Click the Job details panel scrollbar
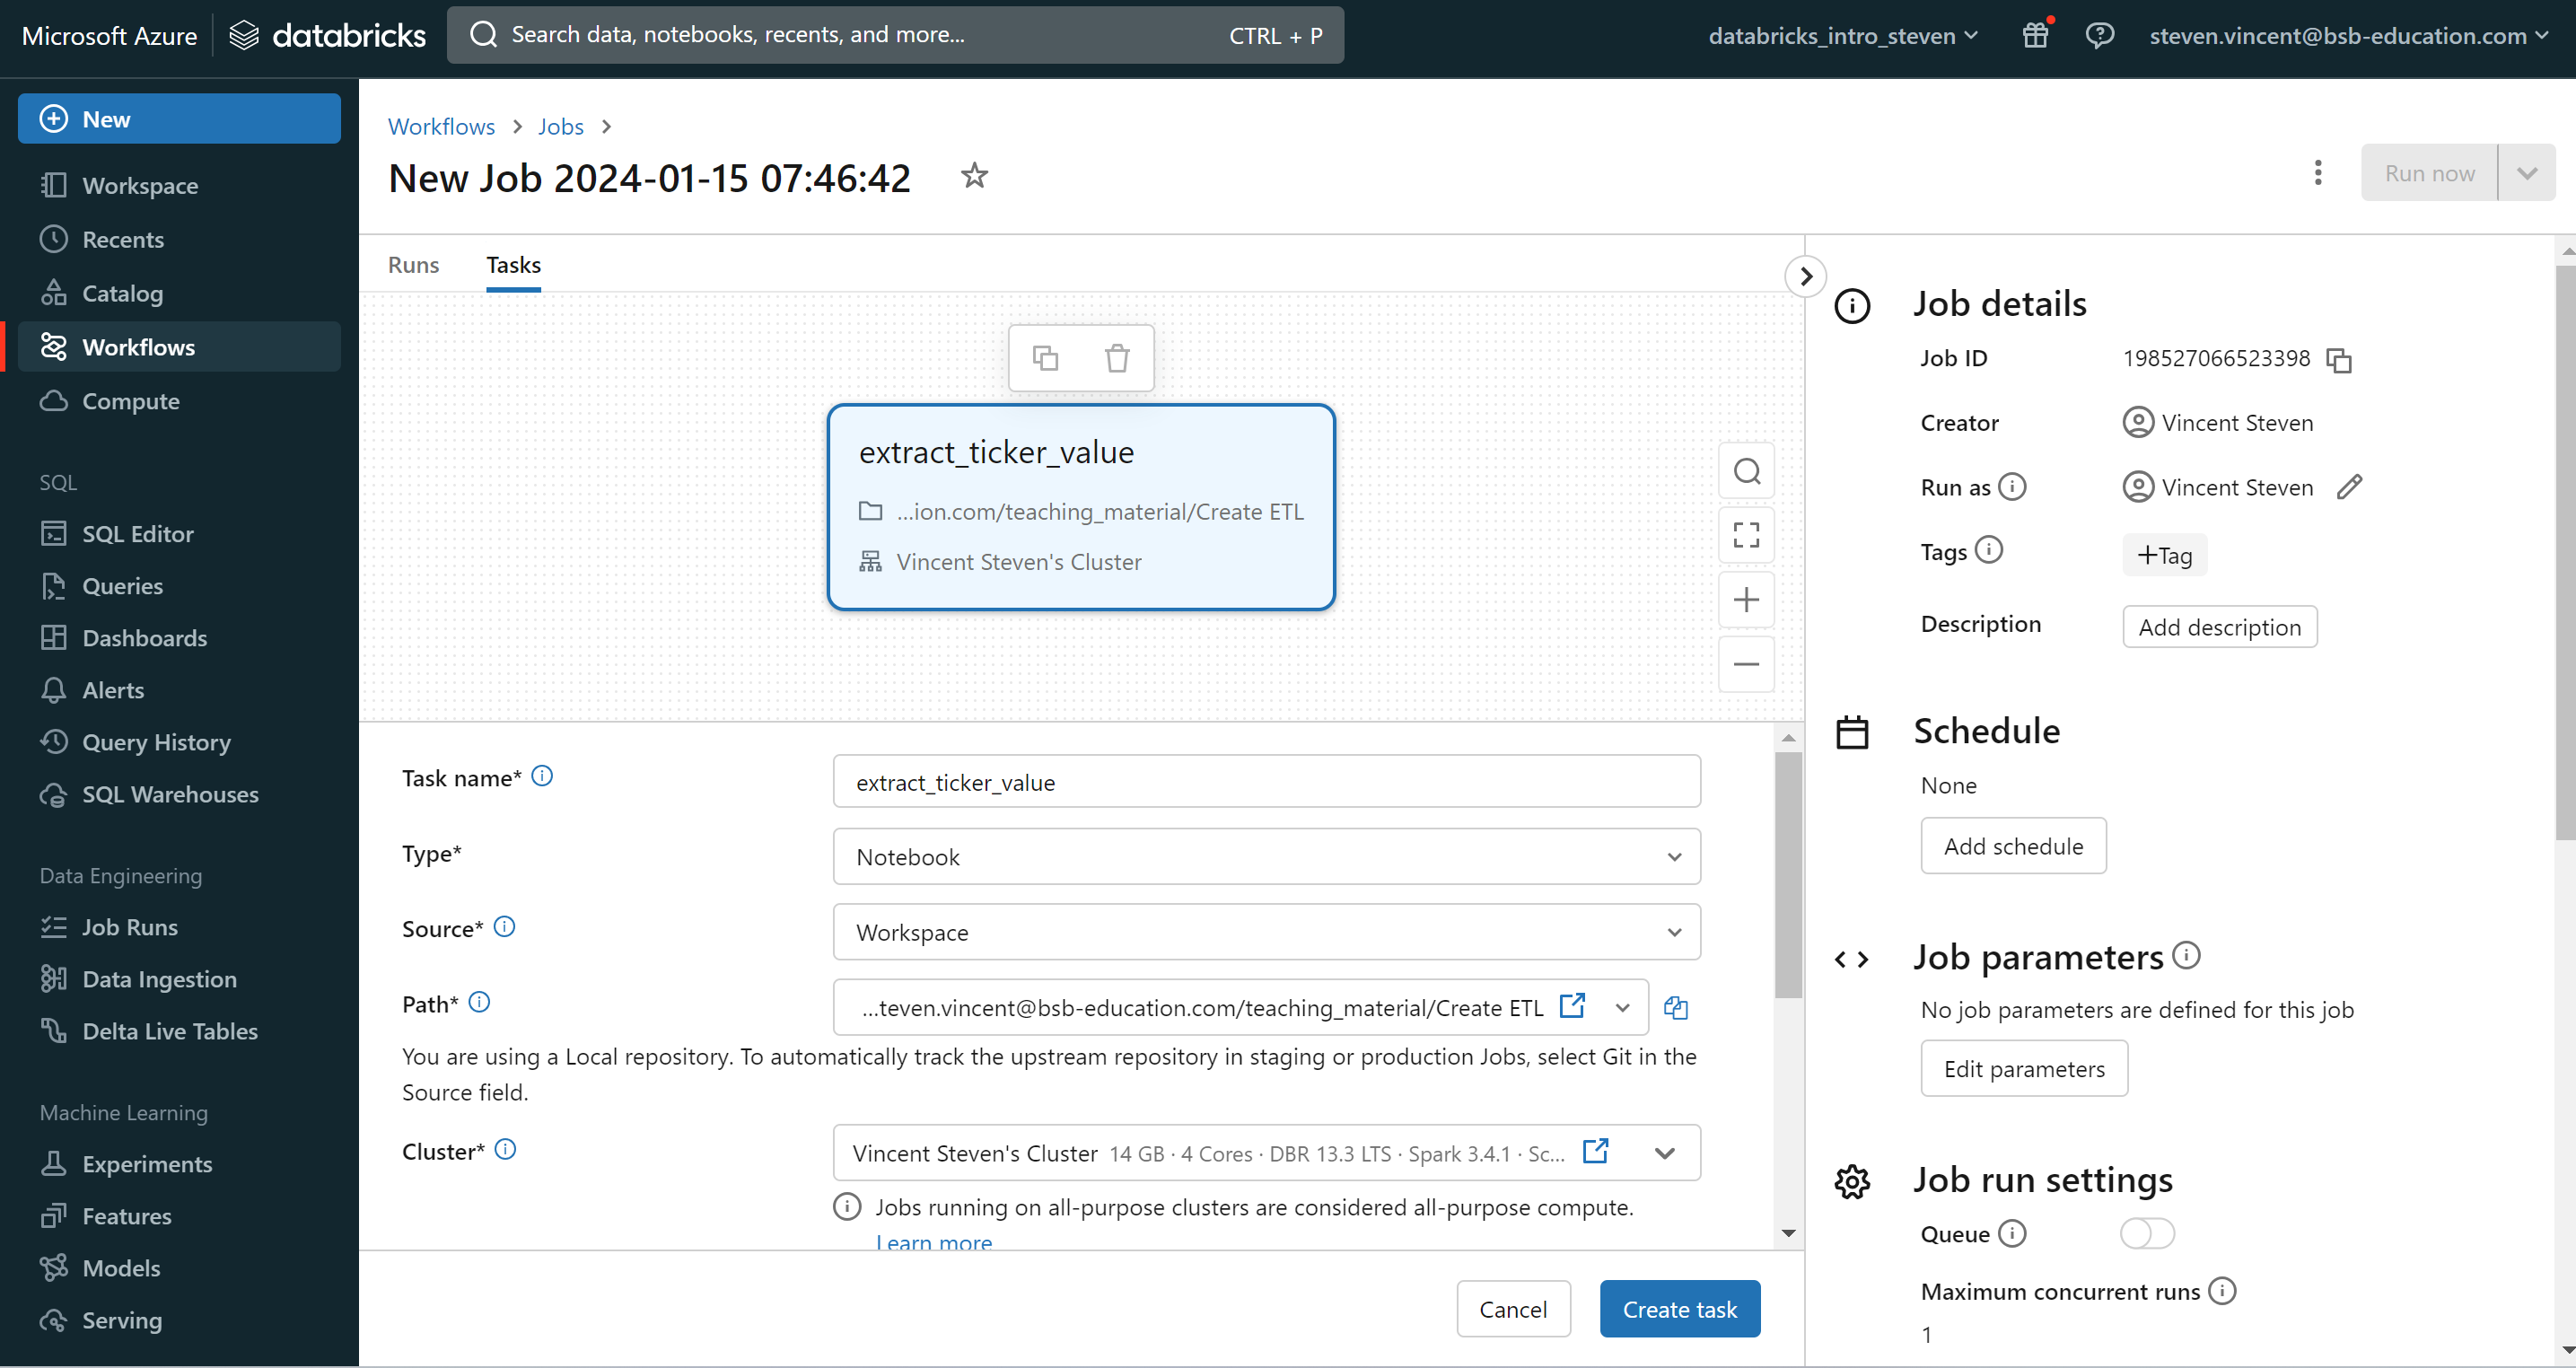 [x=2565, y=552]
